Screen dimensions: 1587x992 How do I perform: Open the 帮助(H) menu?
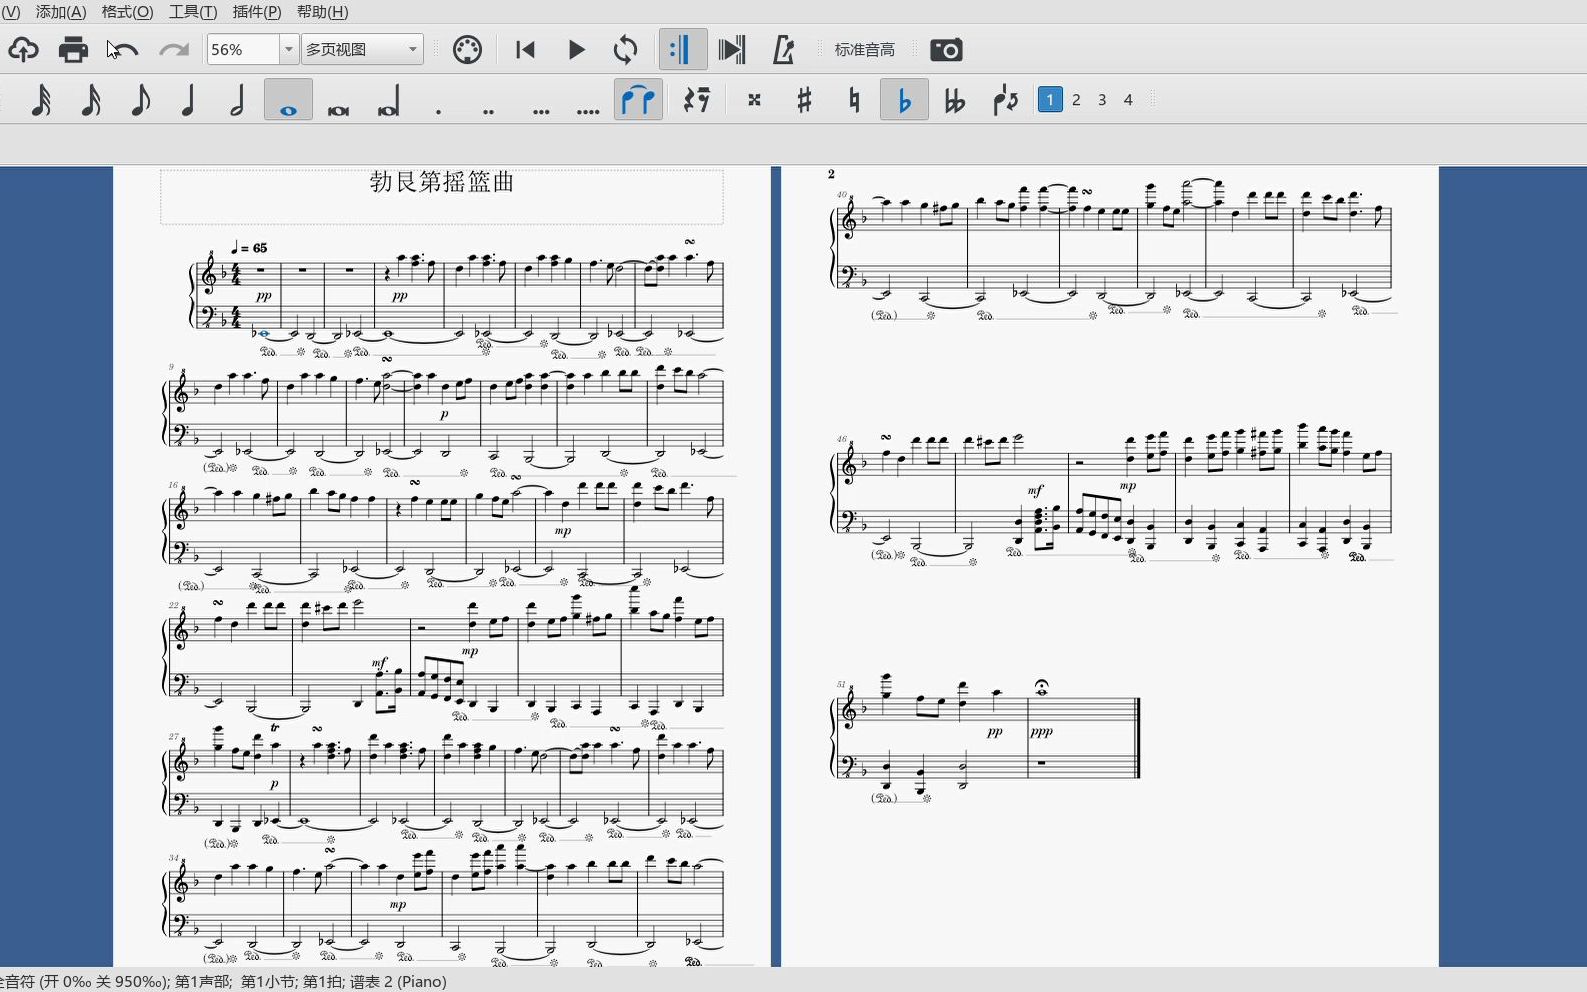[322, 12]
